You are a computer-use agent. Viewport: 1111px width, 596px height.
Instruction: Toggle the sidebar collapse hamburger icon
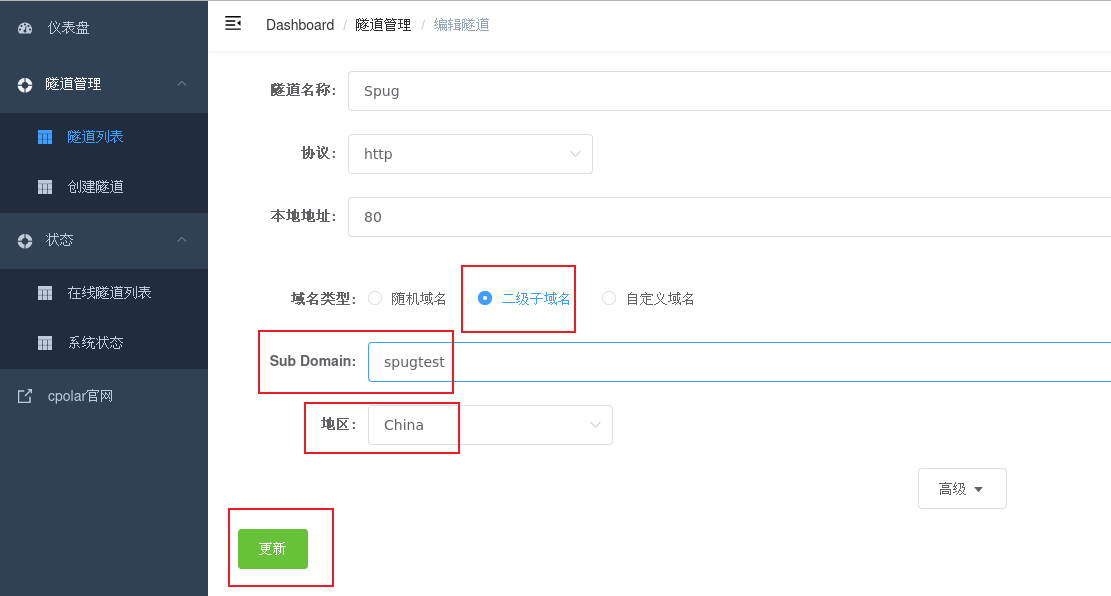click(233, 23)
